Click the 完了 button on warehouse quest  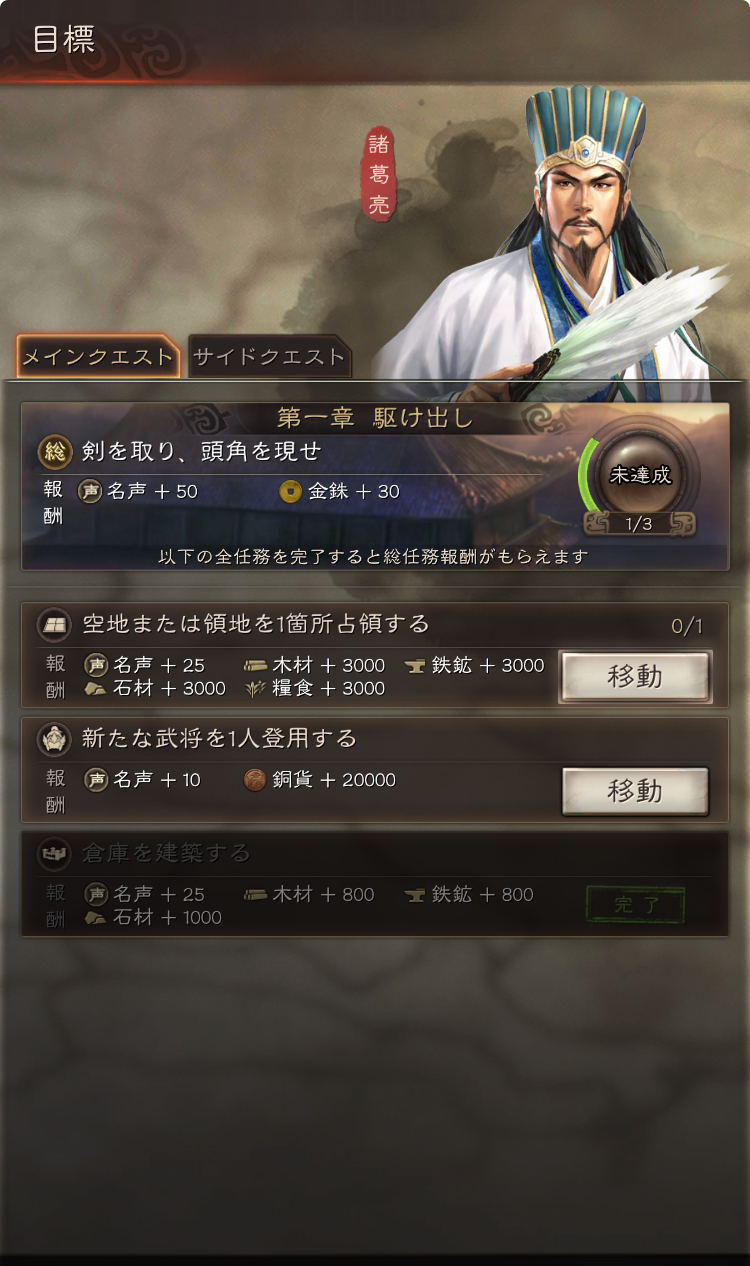click(635, 906)
